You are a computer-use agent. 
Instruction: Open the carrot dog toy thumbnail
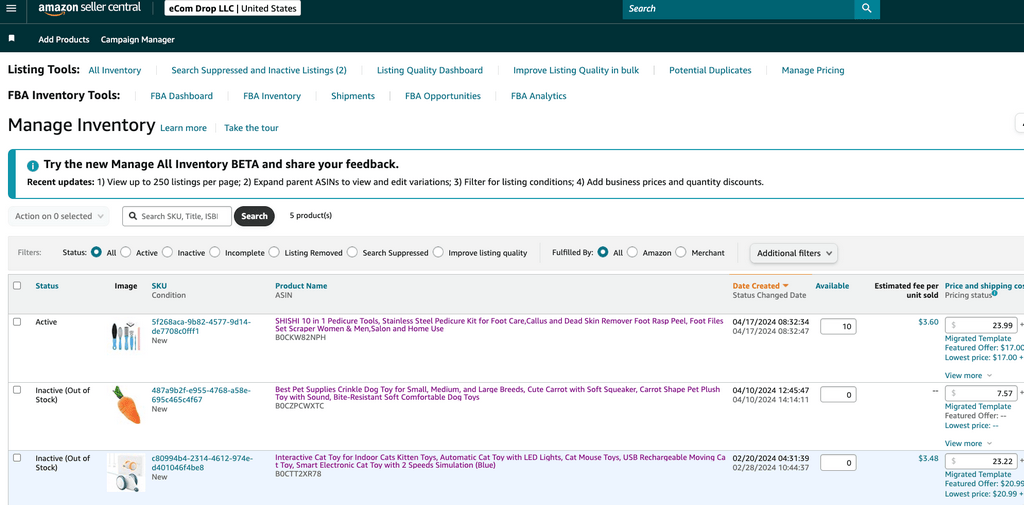(x=126, y=403)
